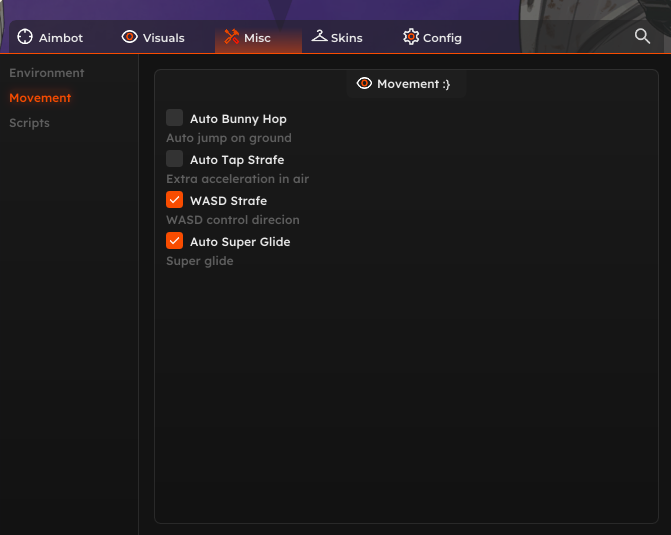Switch to the Config tab label

[x=442, y=38]
